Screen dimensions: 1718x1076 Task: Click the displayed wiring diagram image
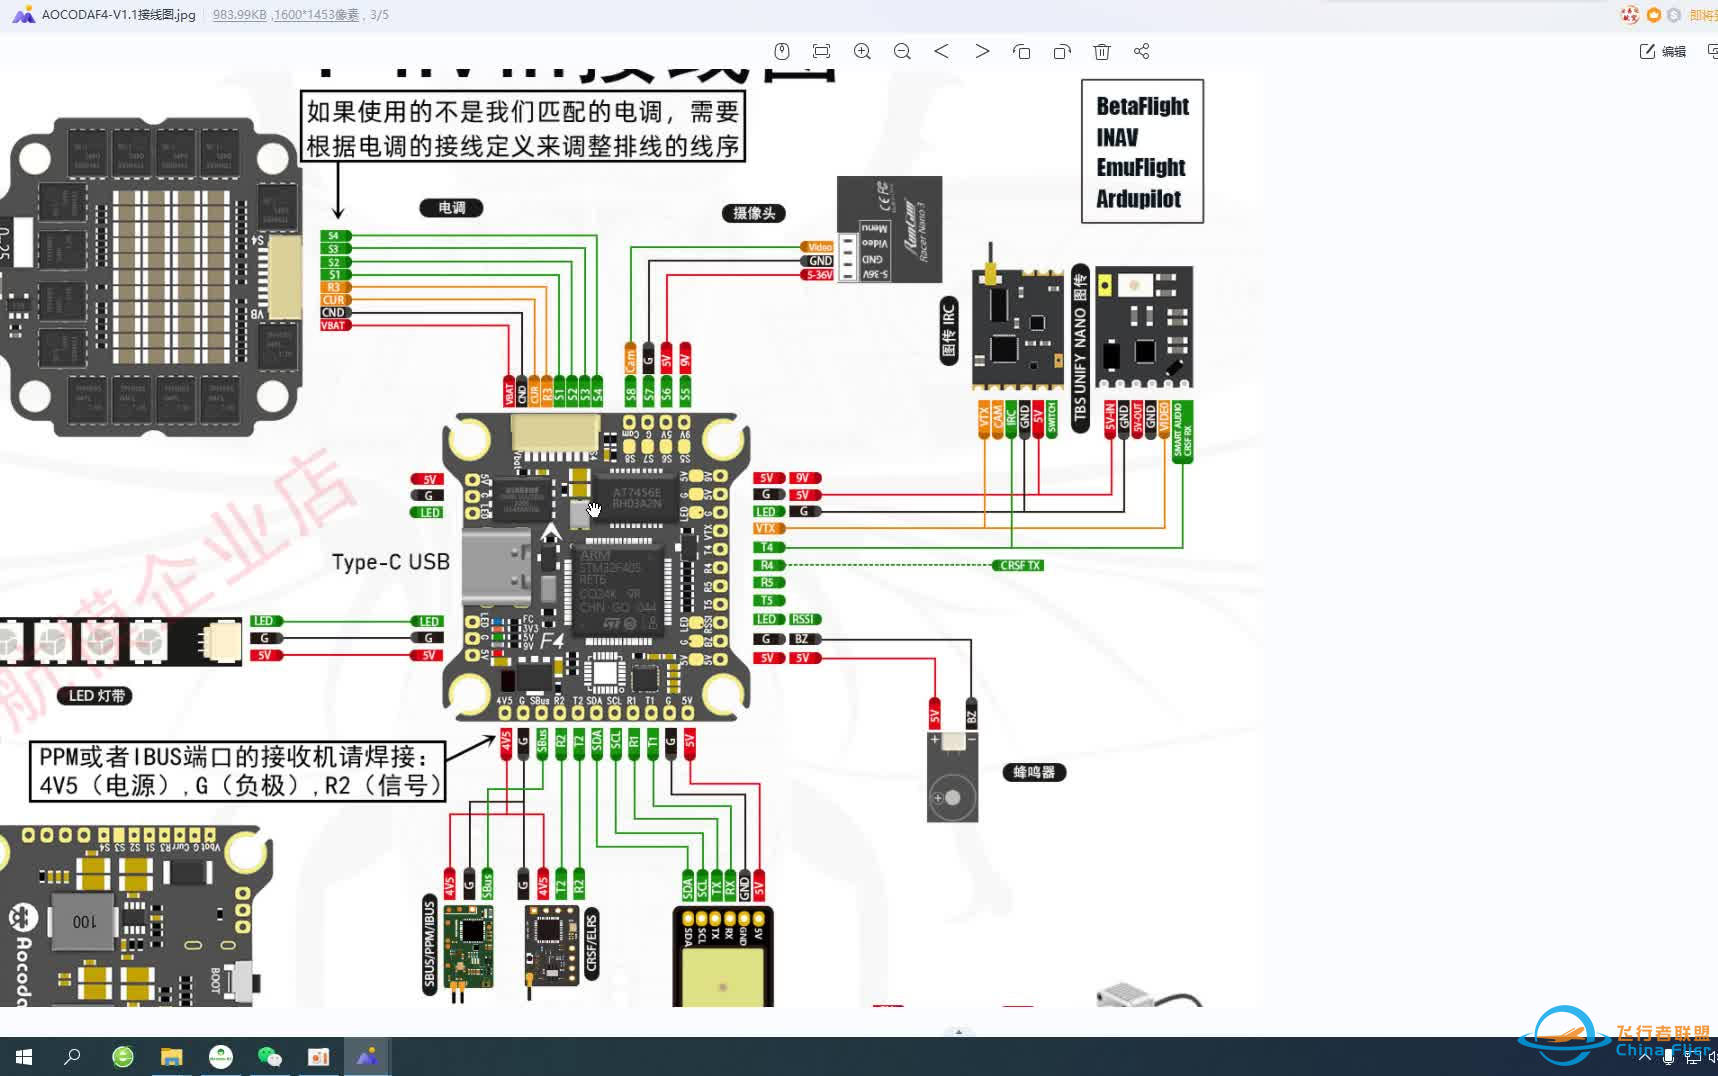tap(630, 538)
